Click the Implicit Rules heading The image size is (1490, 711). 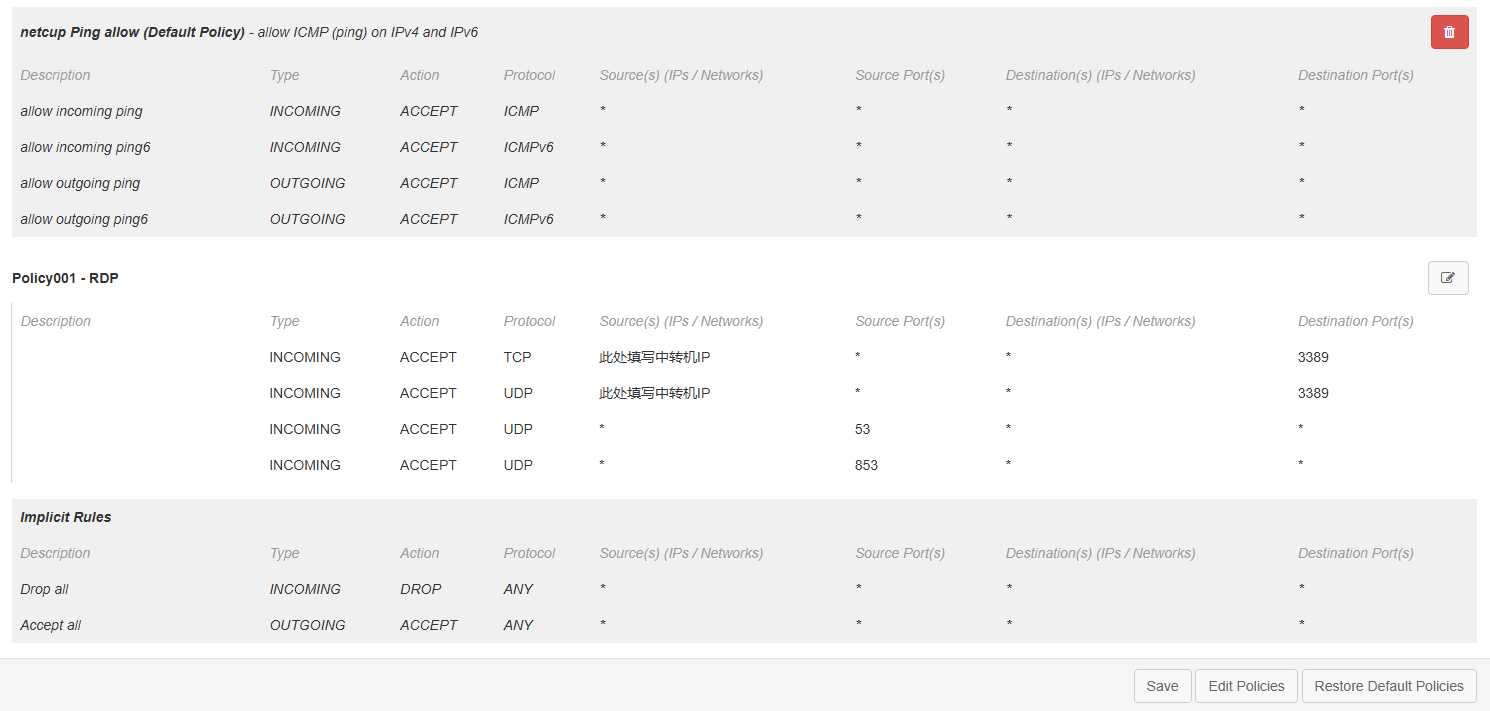[66, 517]
